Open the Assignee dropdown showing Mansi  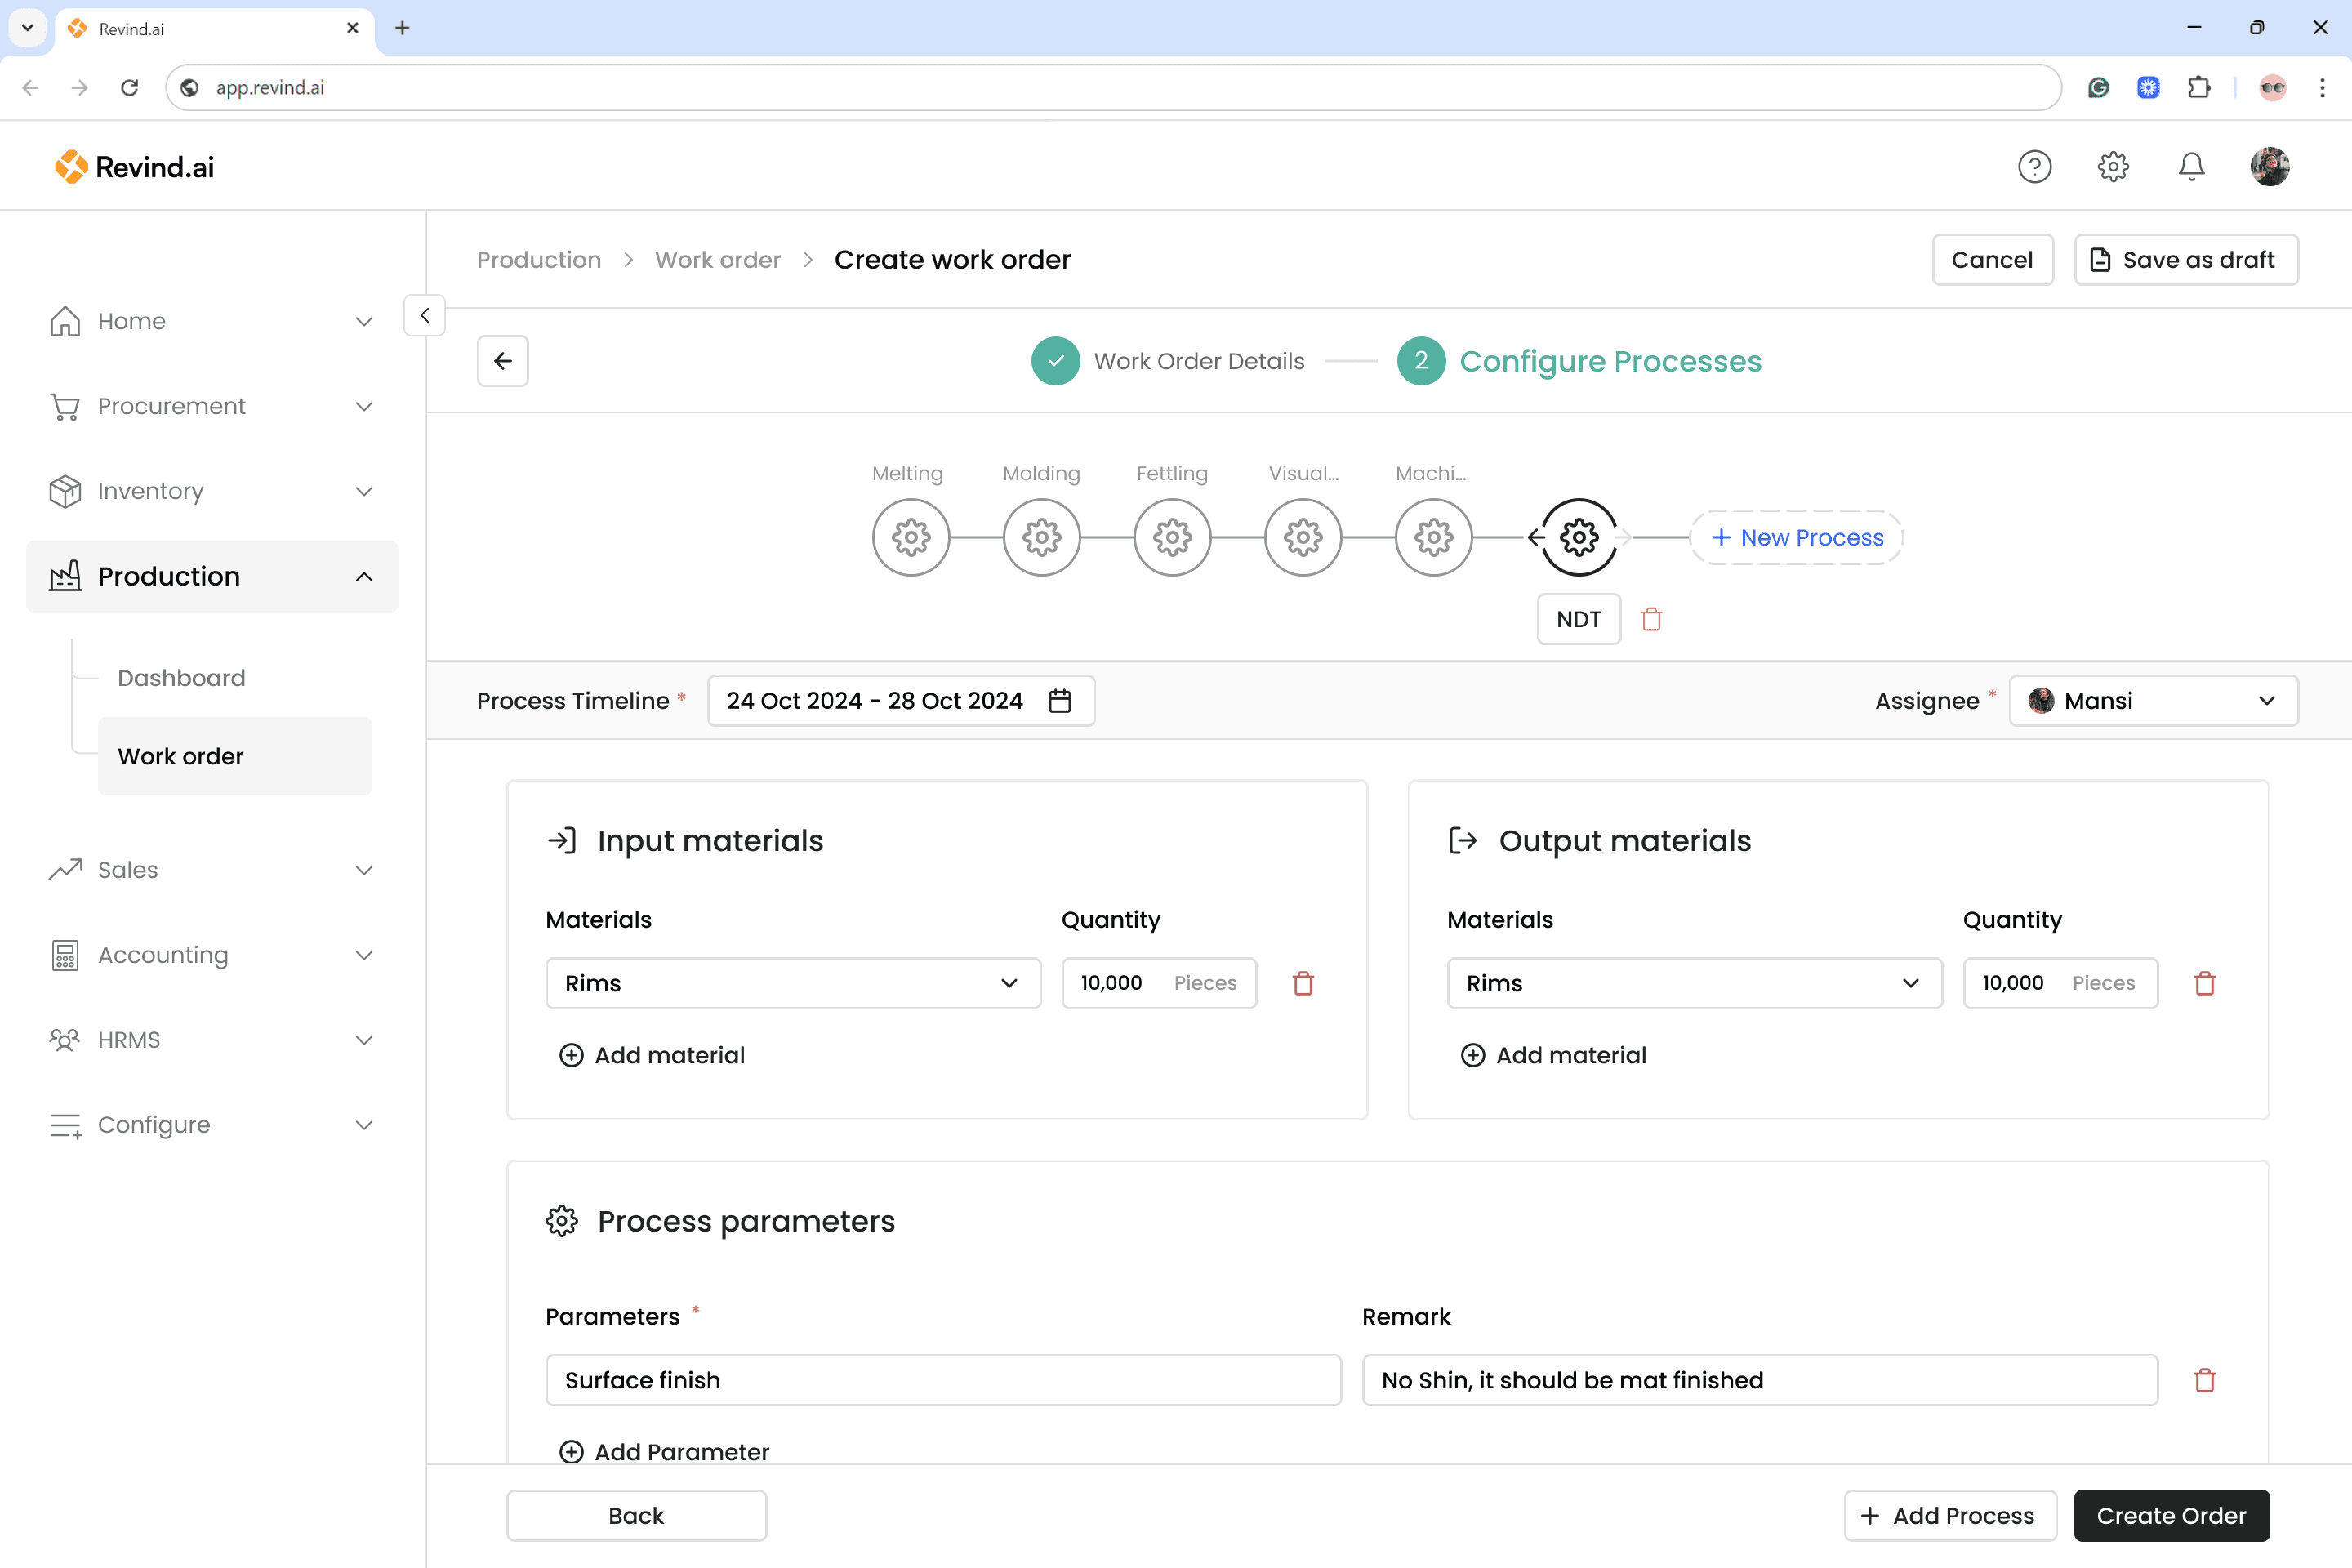2153,701
